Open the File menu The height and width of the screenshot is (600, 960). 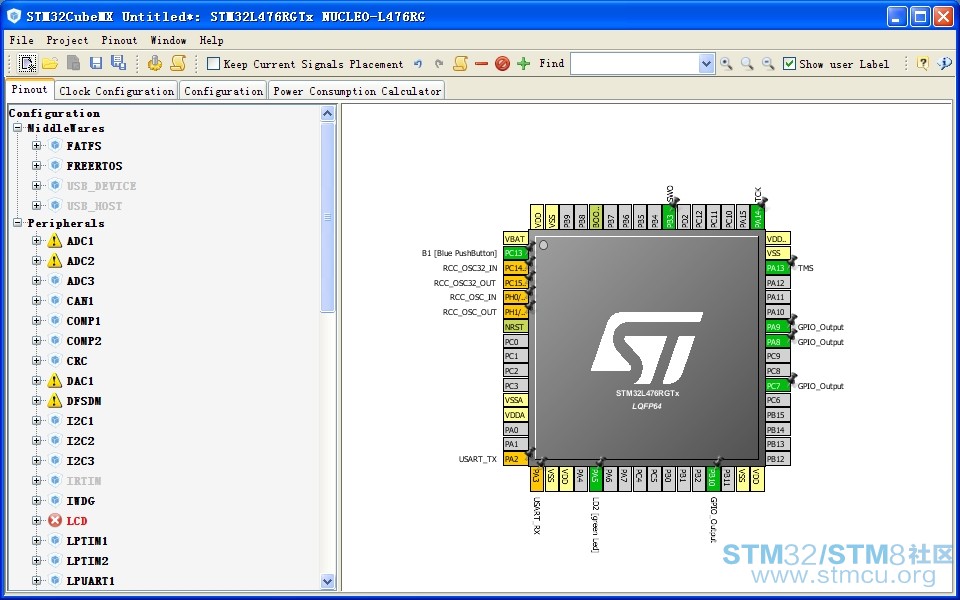[21, 40]
